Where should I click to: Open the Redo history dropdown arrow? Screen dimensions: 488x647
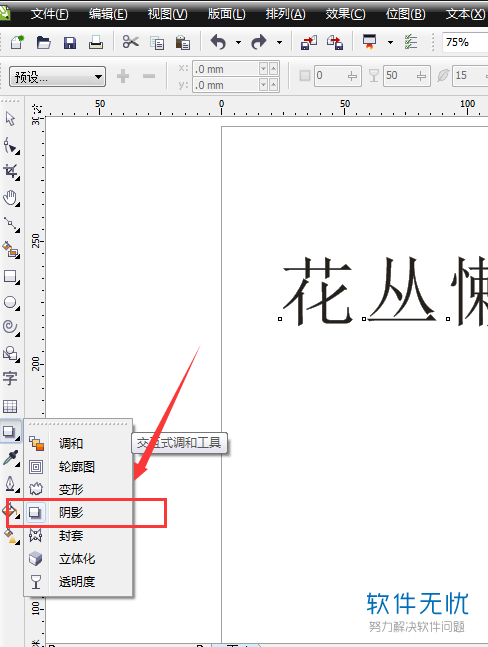click(x=279, y=43)
